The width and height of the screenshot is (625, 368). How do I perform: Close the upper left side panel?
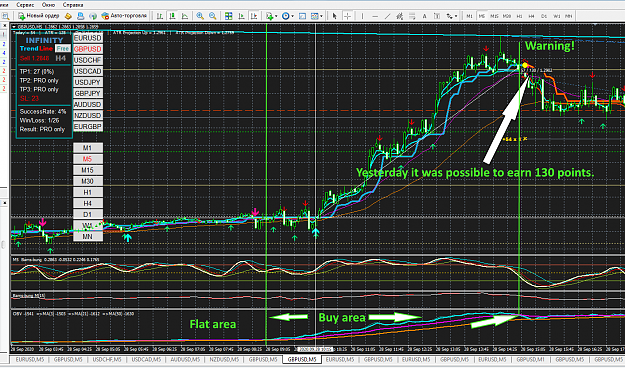(4, 26)
